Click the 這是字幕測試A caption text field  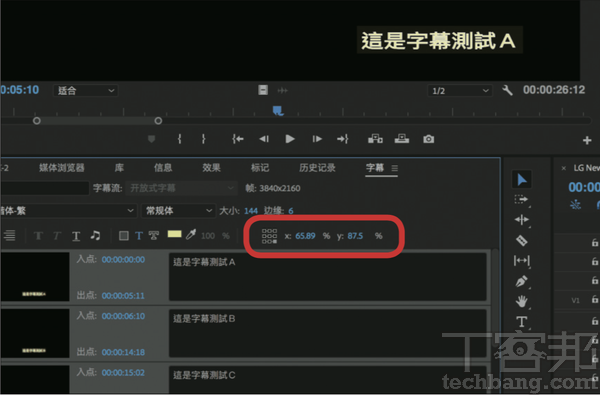(328, 277)
